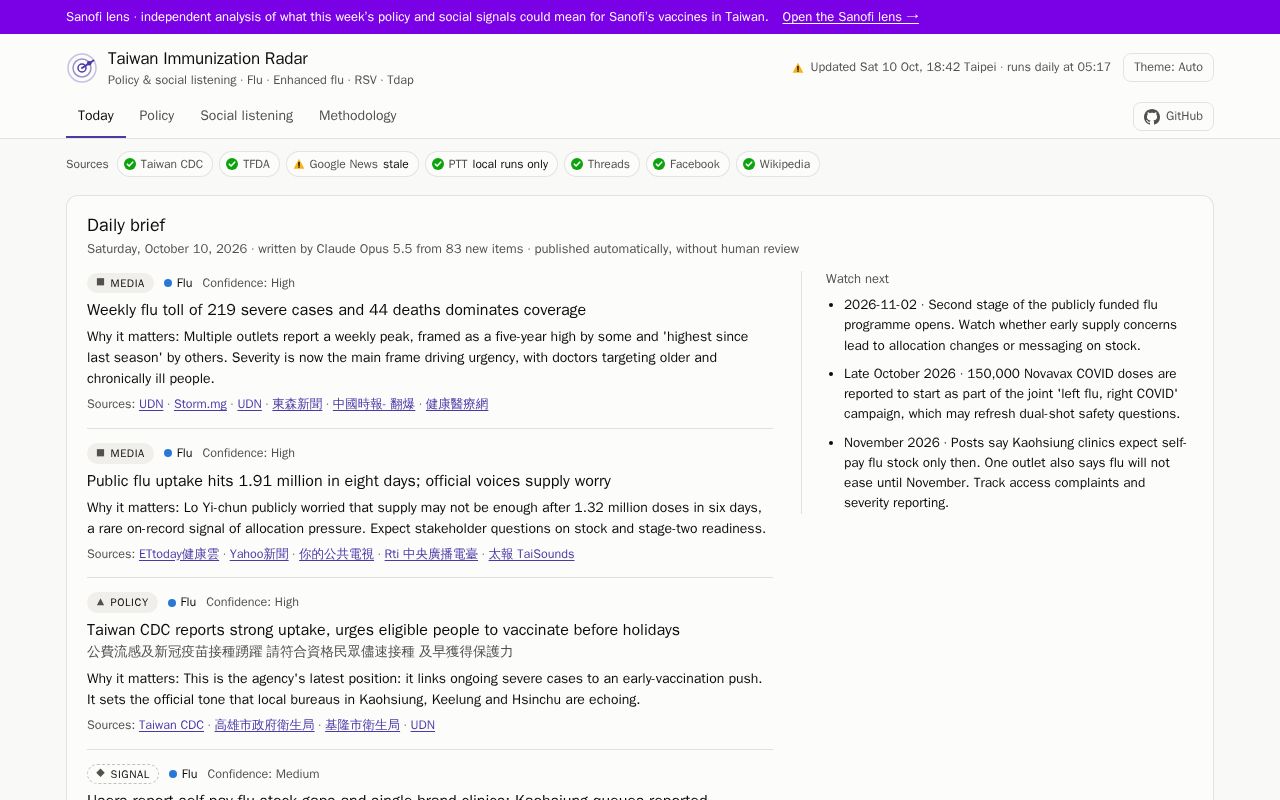Click the Taiwan Immunization Radar logo icon
The width and height of the screenshot is (1280, 800).
[x=82, y=68]
